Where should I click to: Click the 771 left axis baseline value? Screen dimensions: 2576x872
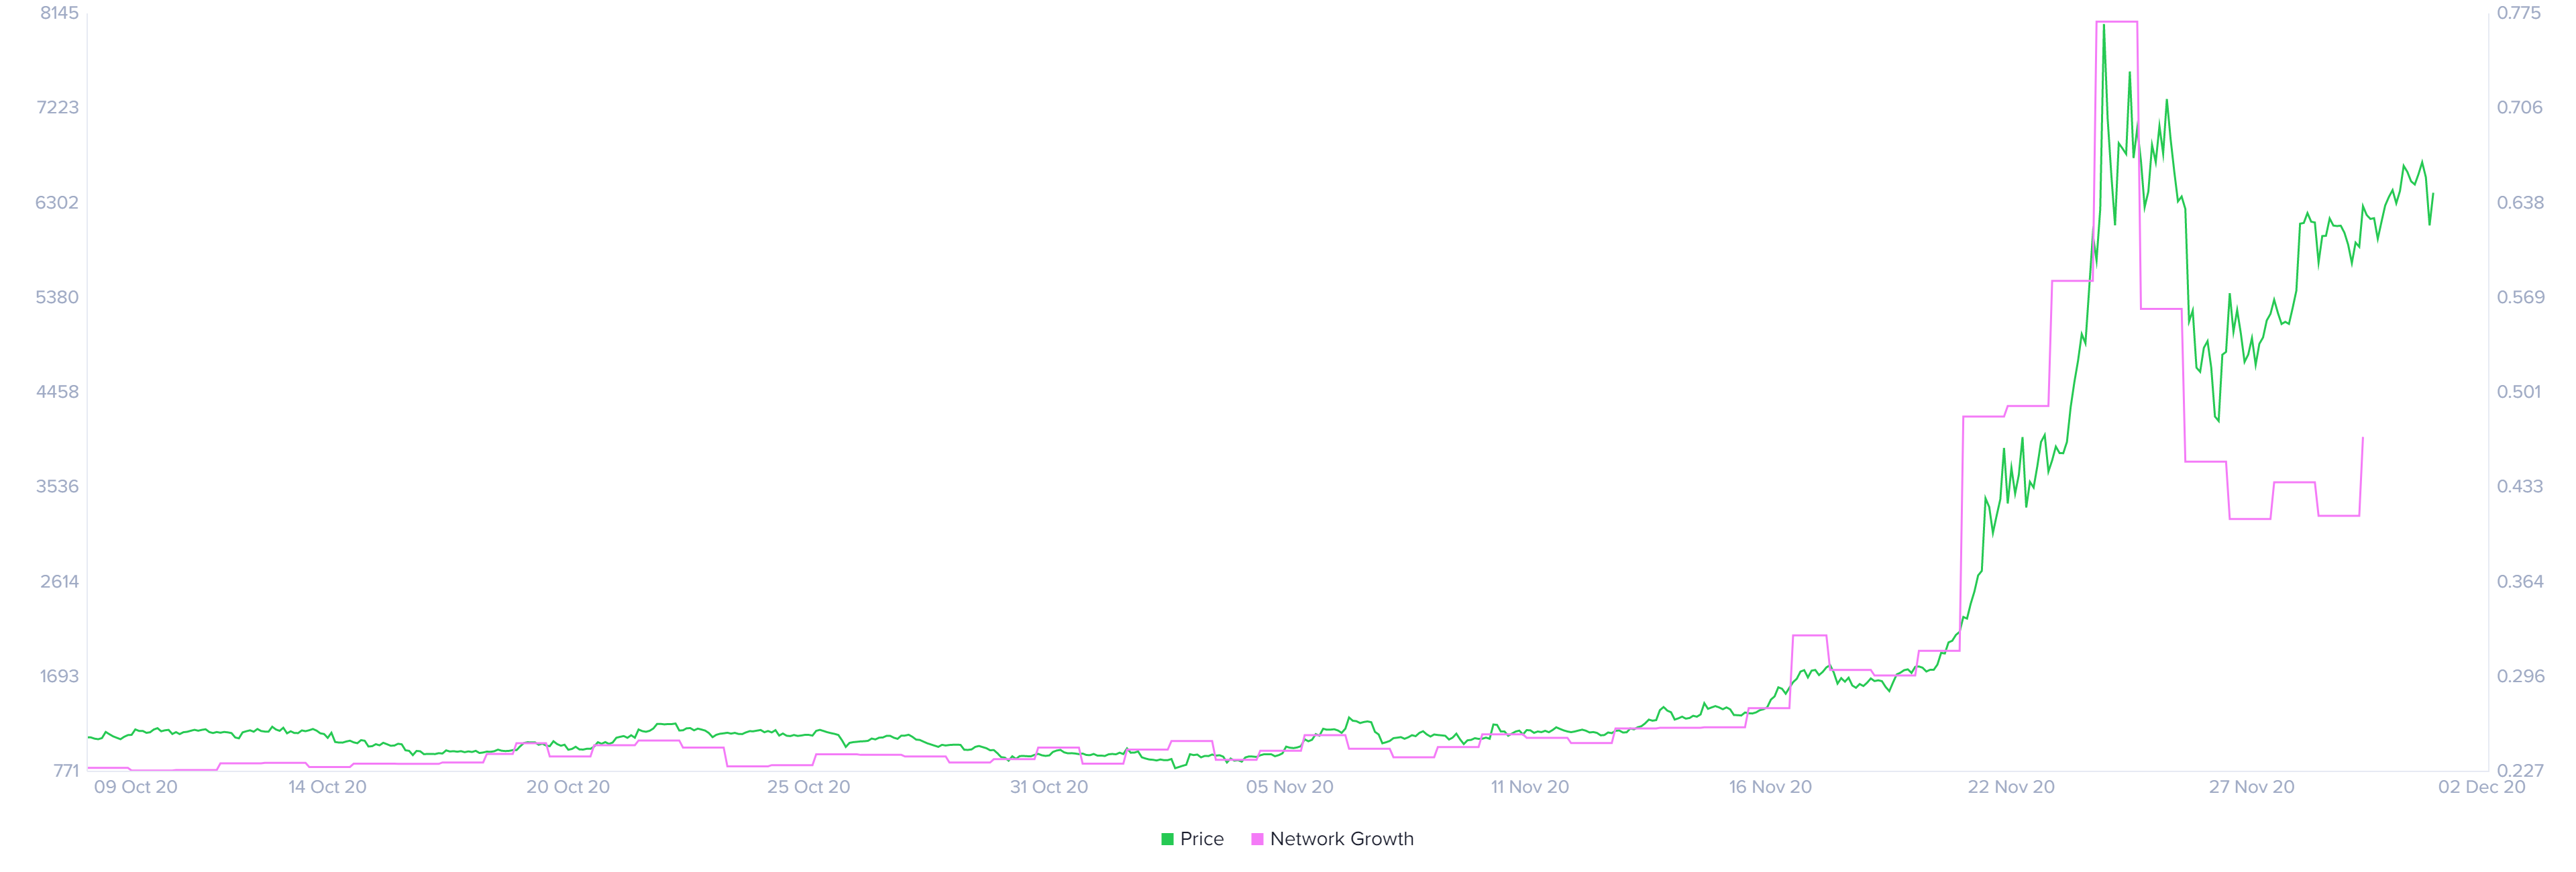pyautogui.click(x=66, y=770)
